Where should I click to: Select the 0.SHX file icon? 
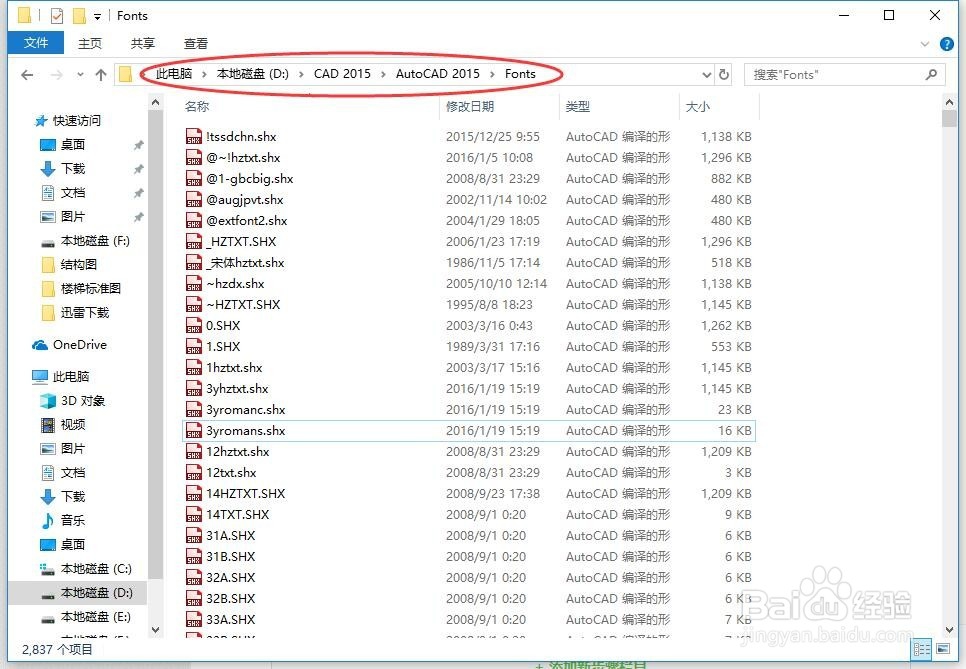(x=194, y=325)
